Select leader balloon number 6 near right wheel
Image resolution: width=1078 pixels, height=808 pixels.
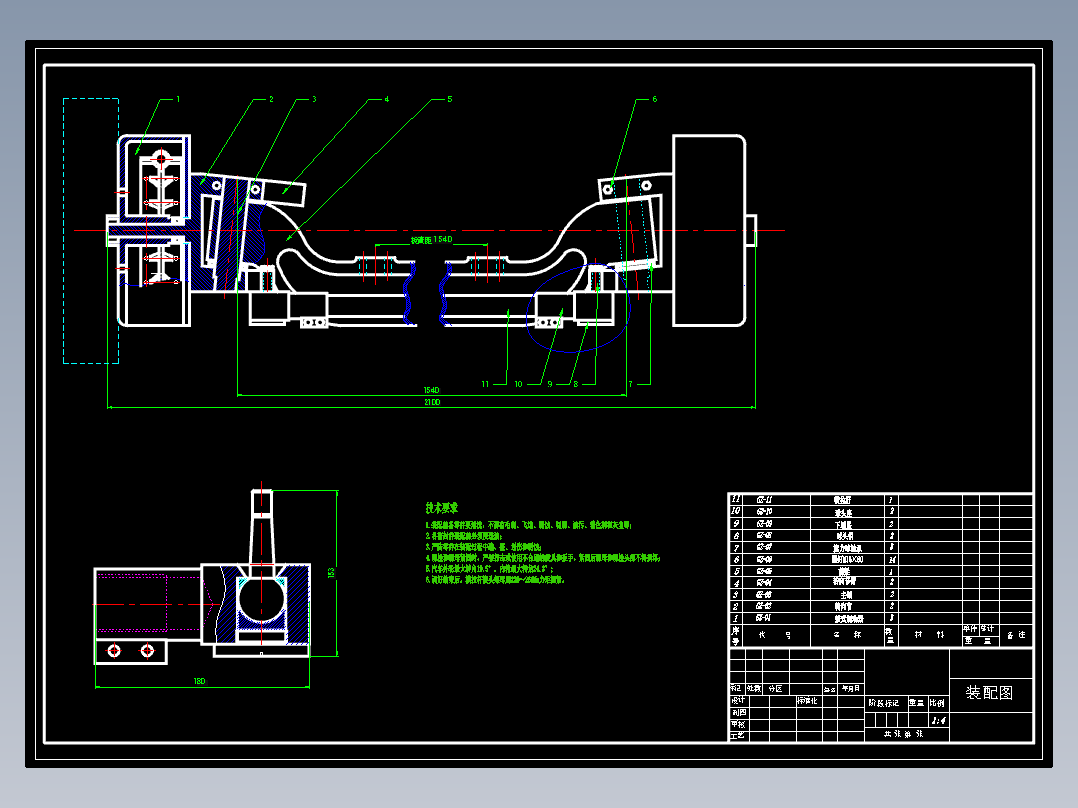click(654, 99)
